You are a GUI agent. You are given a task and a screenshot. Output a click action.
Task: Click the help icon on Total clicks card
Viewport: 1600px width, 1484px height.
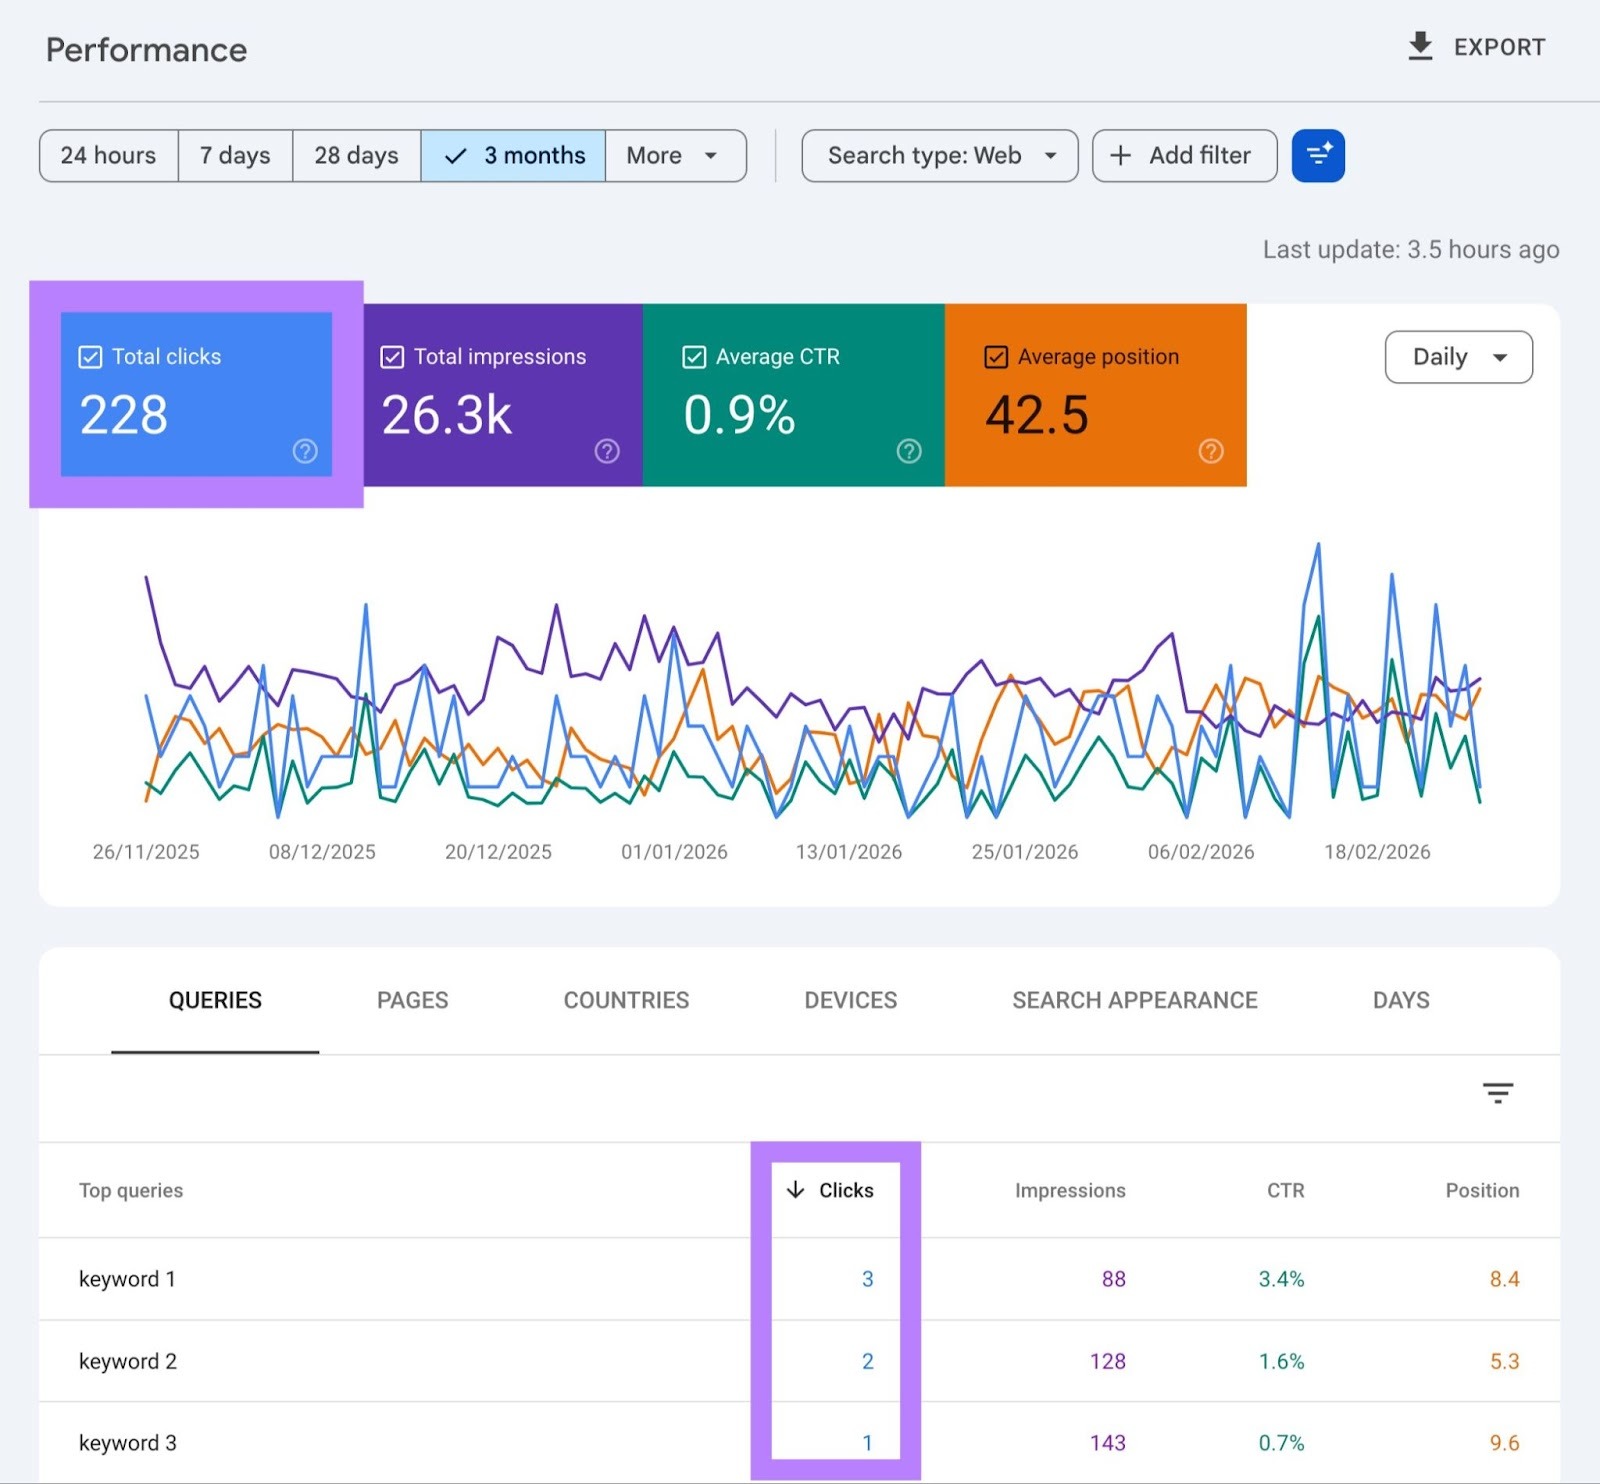305,452
